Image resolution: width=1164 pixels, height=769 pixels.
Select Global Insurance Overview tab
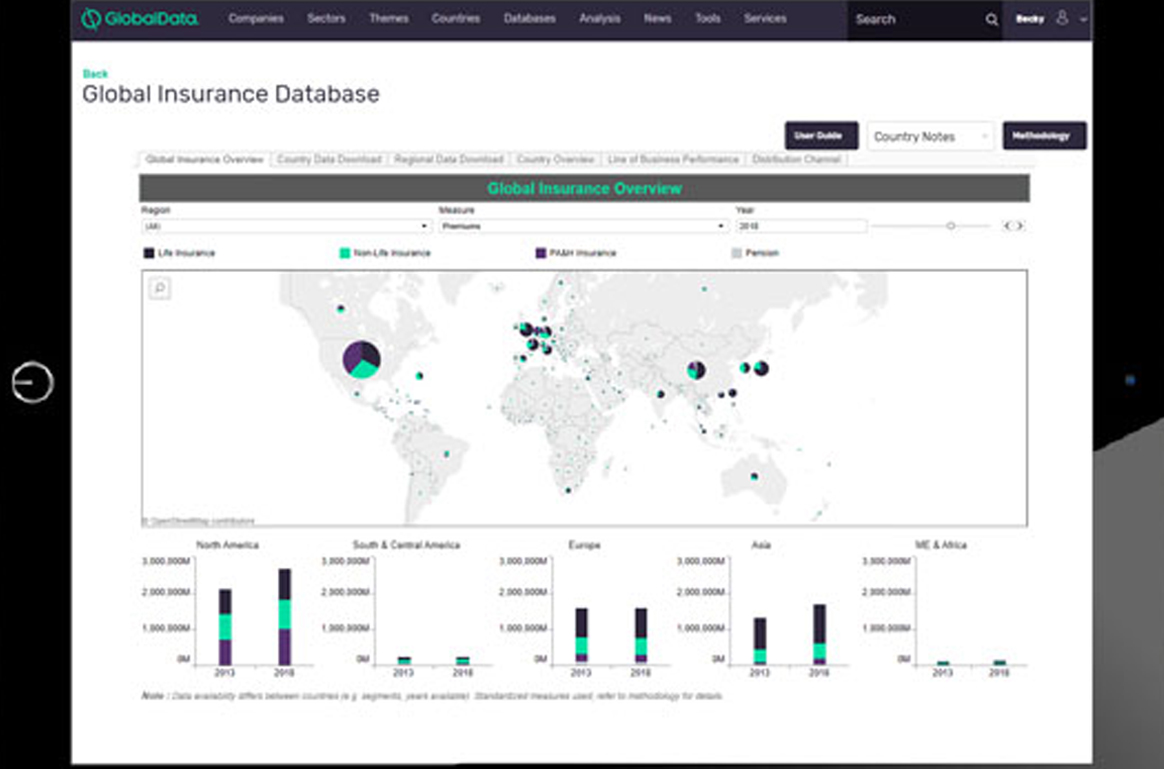[x=204, y=159]
